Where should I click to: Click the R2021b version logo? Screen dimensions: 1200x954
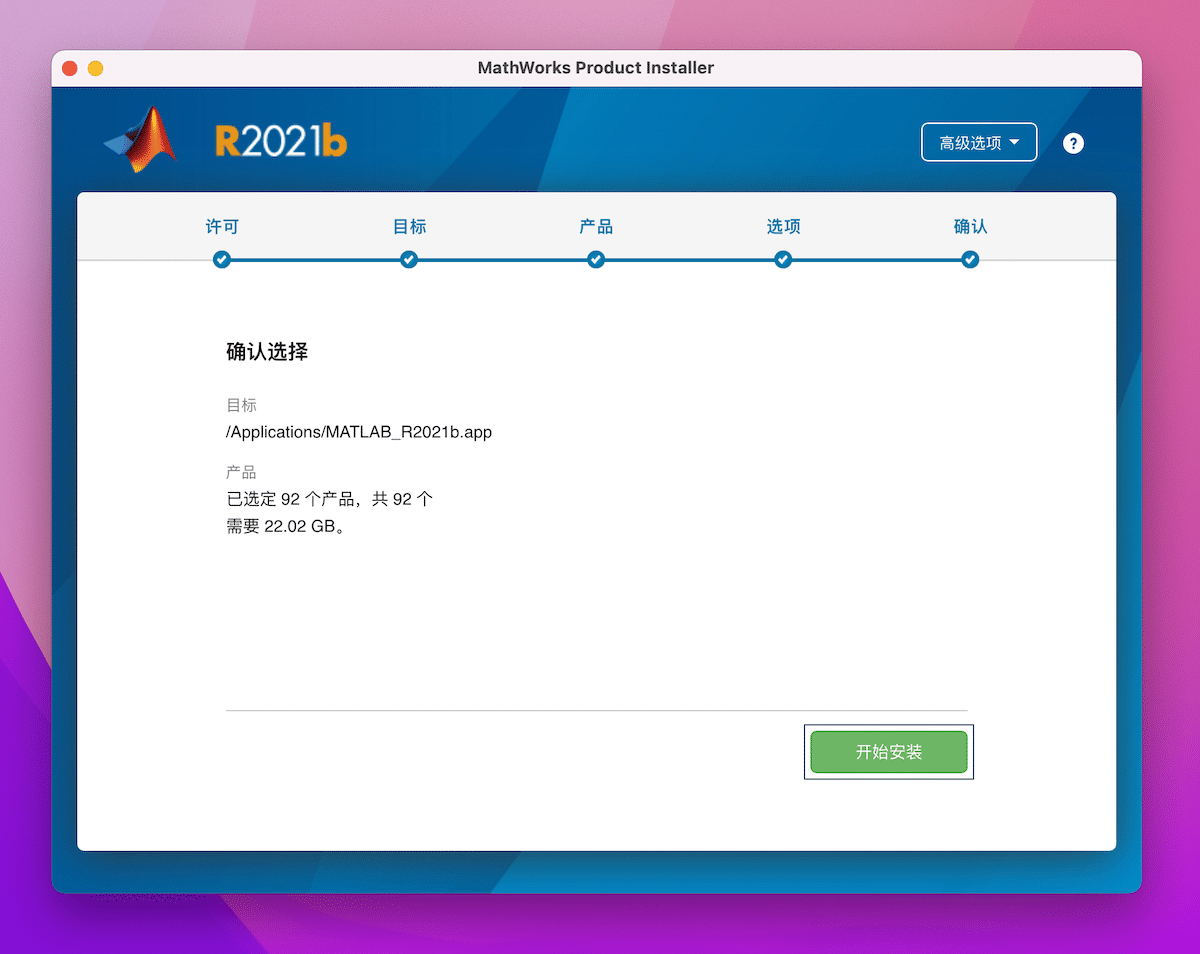pos(281,140)
